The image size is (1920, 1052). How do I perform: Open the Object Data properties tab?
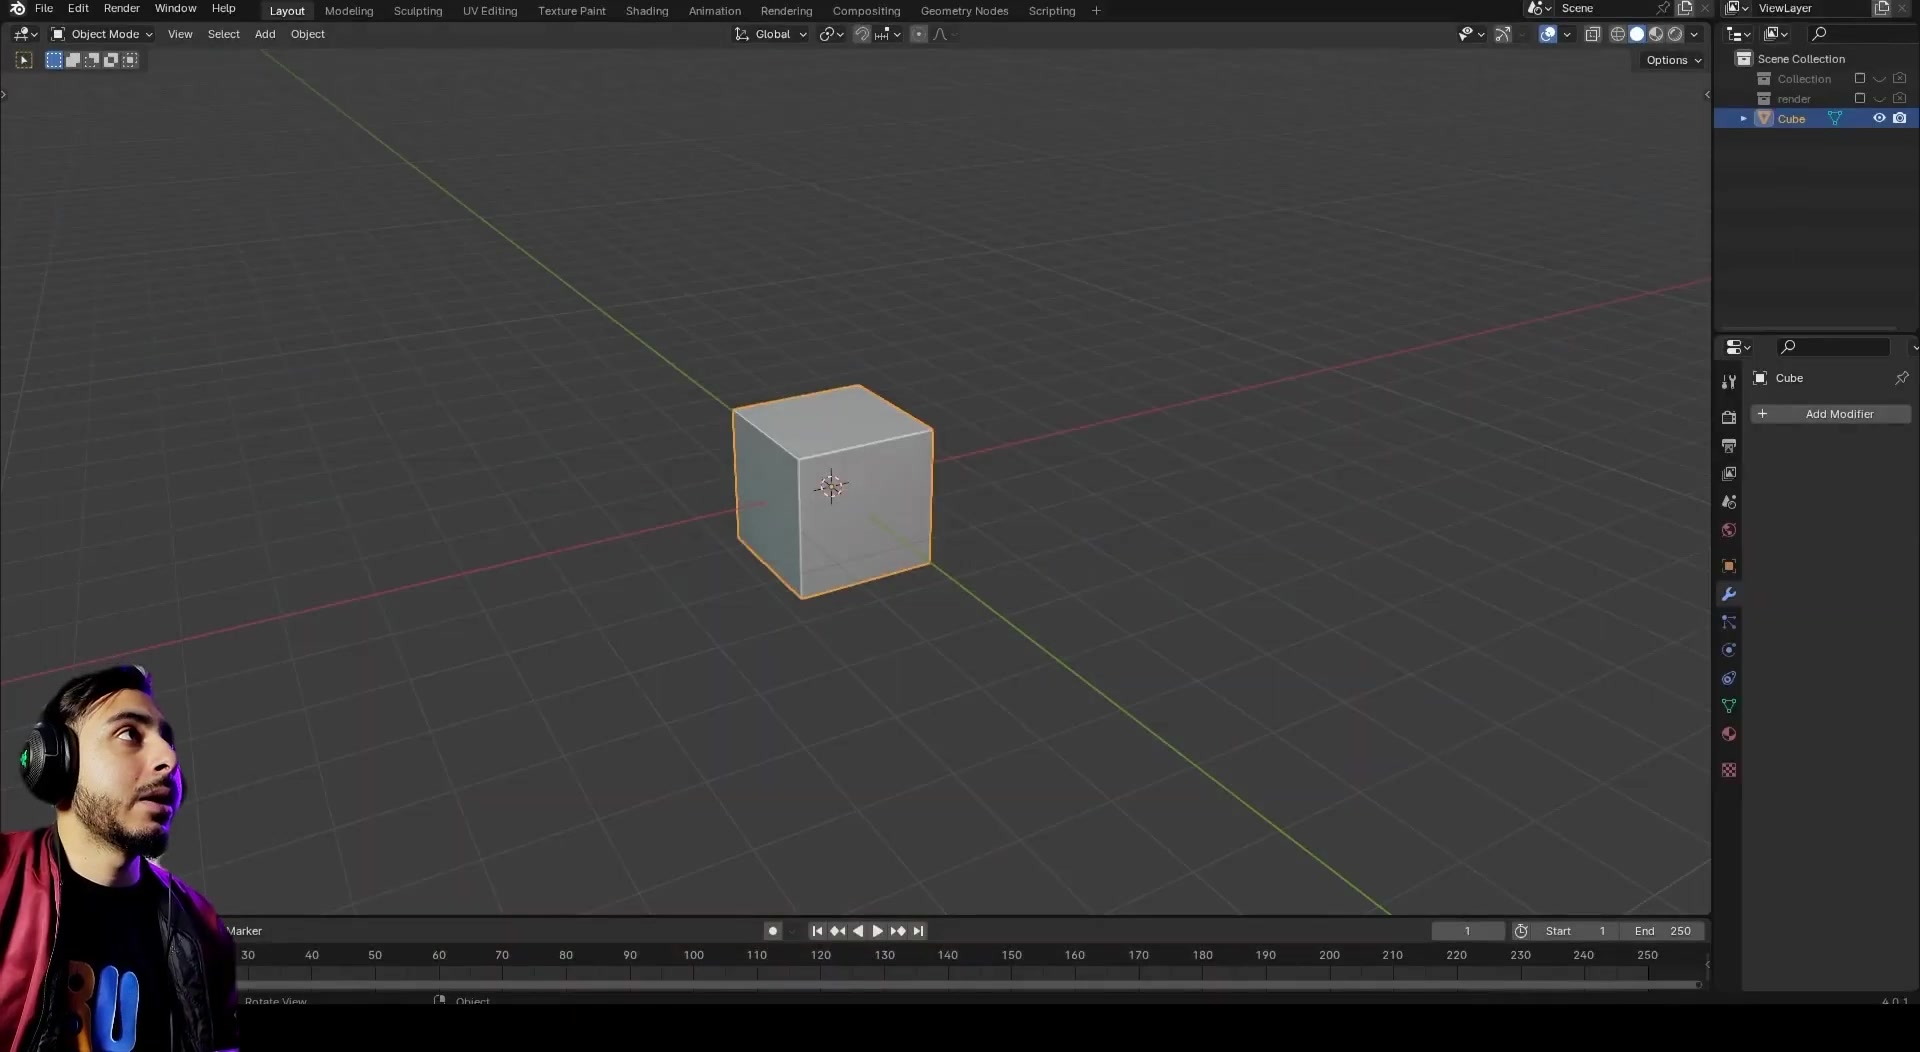pyautogui.click(x=1729, y=706)
